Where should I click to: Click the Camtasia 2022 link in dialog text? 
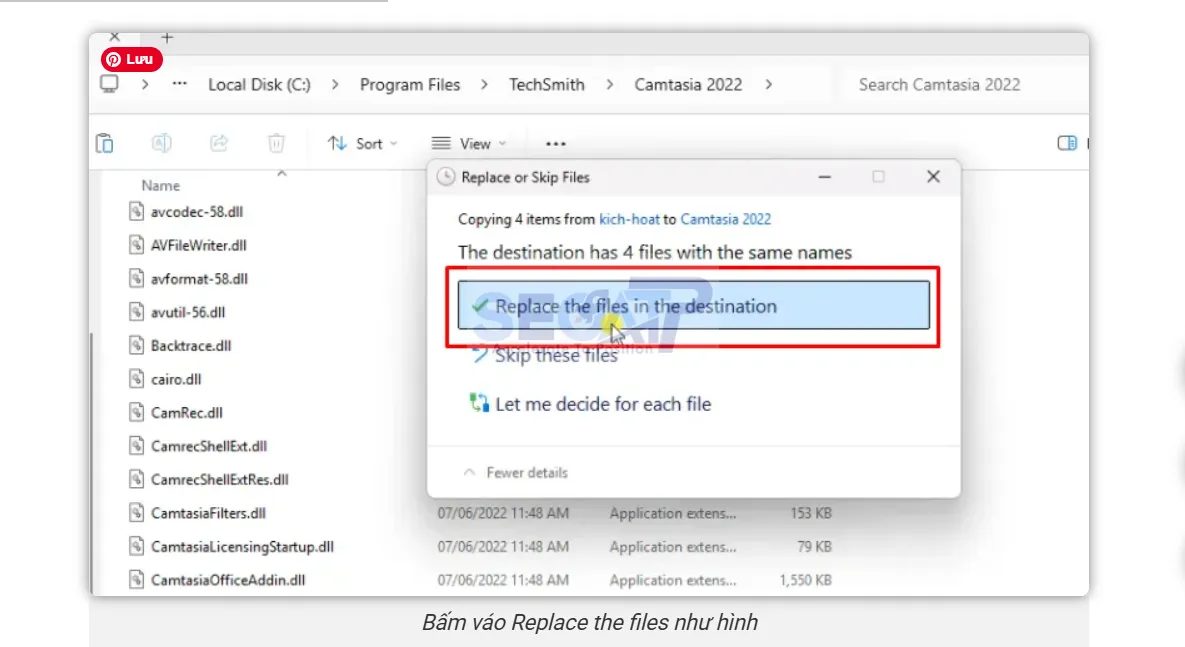725,219
